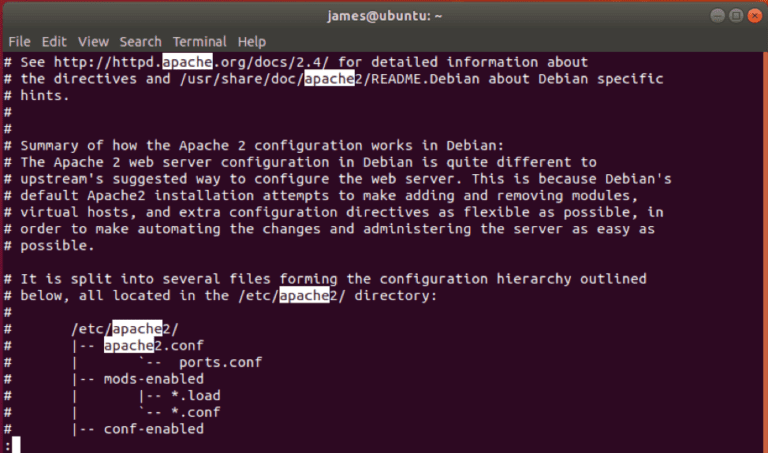Click the word 'possible.' on its own line
Screen dimensions: 768x453
coord(57,246)
